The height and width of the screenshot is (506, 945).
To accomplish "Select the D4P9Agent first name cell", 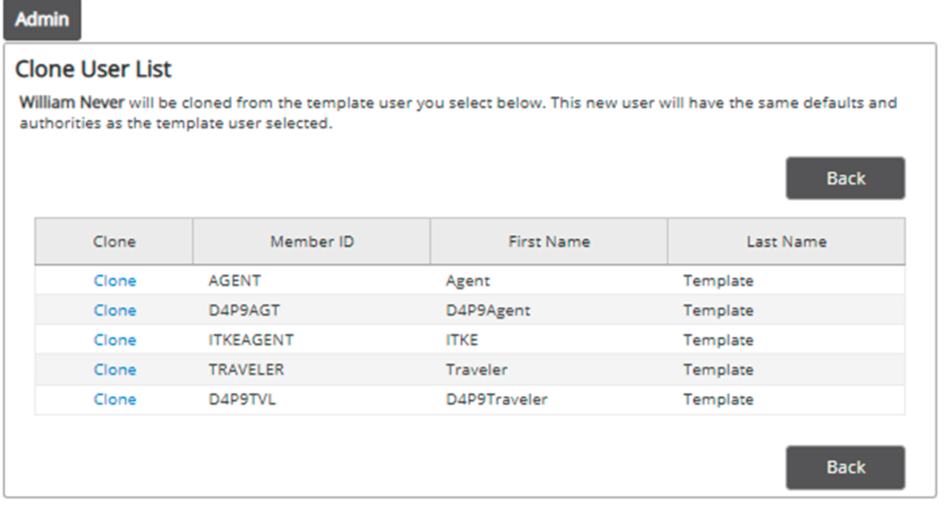I will tap(488, 310).
